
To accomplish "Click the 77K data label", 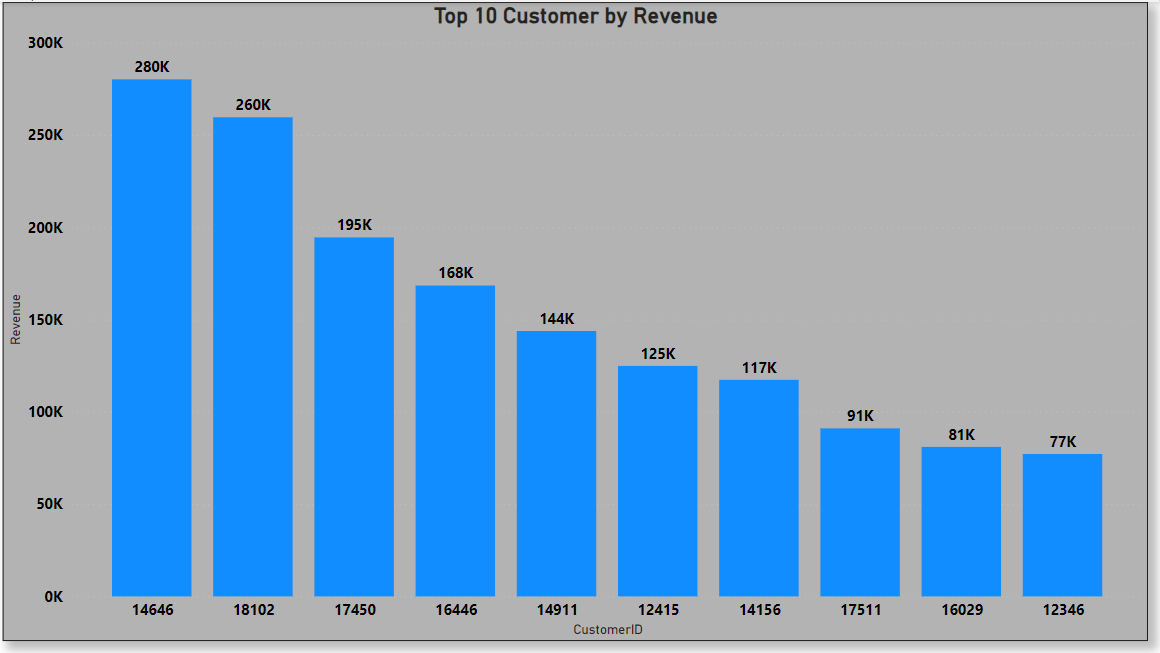I will [1062, 441].
